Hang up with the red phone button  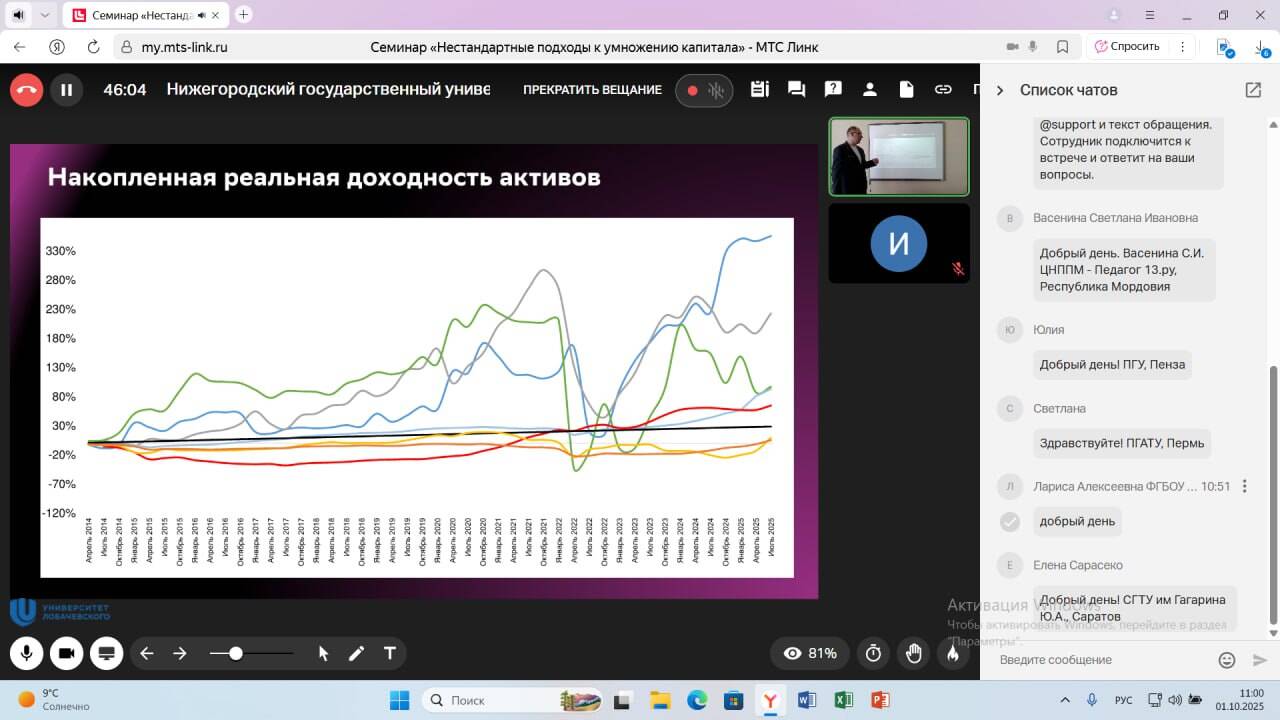27,90
